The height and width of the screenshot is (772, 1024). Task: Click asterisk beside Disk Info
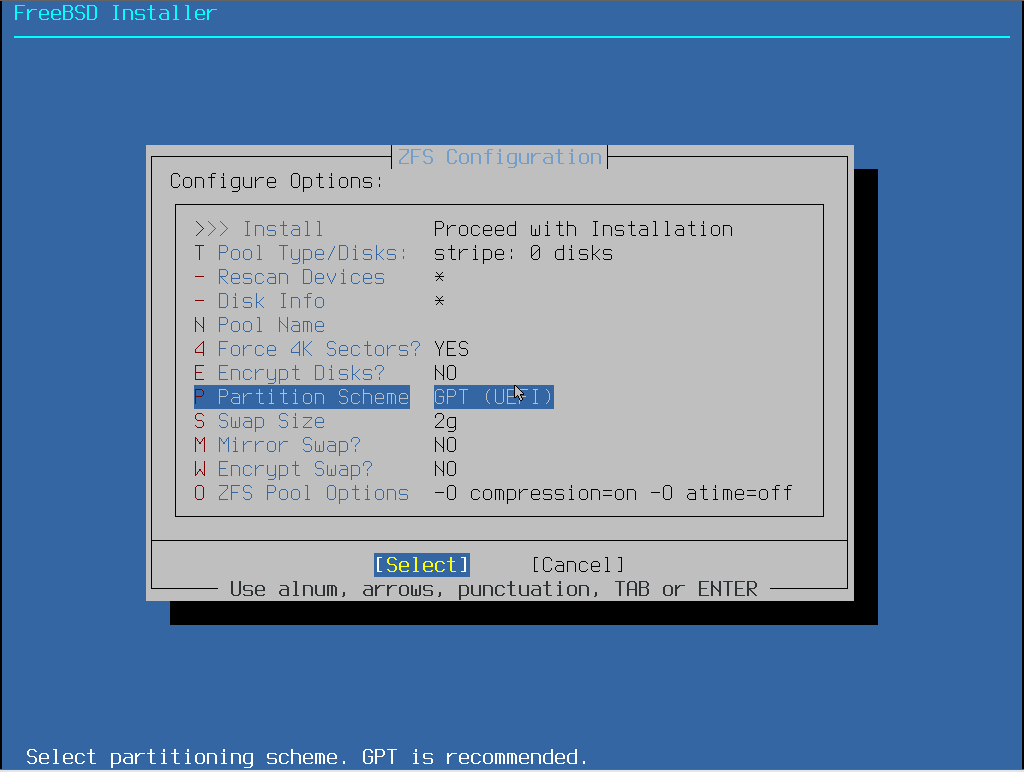(440, 301)
